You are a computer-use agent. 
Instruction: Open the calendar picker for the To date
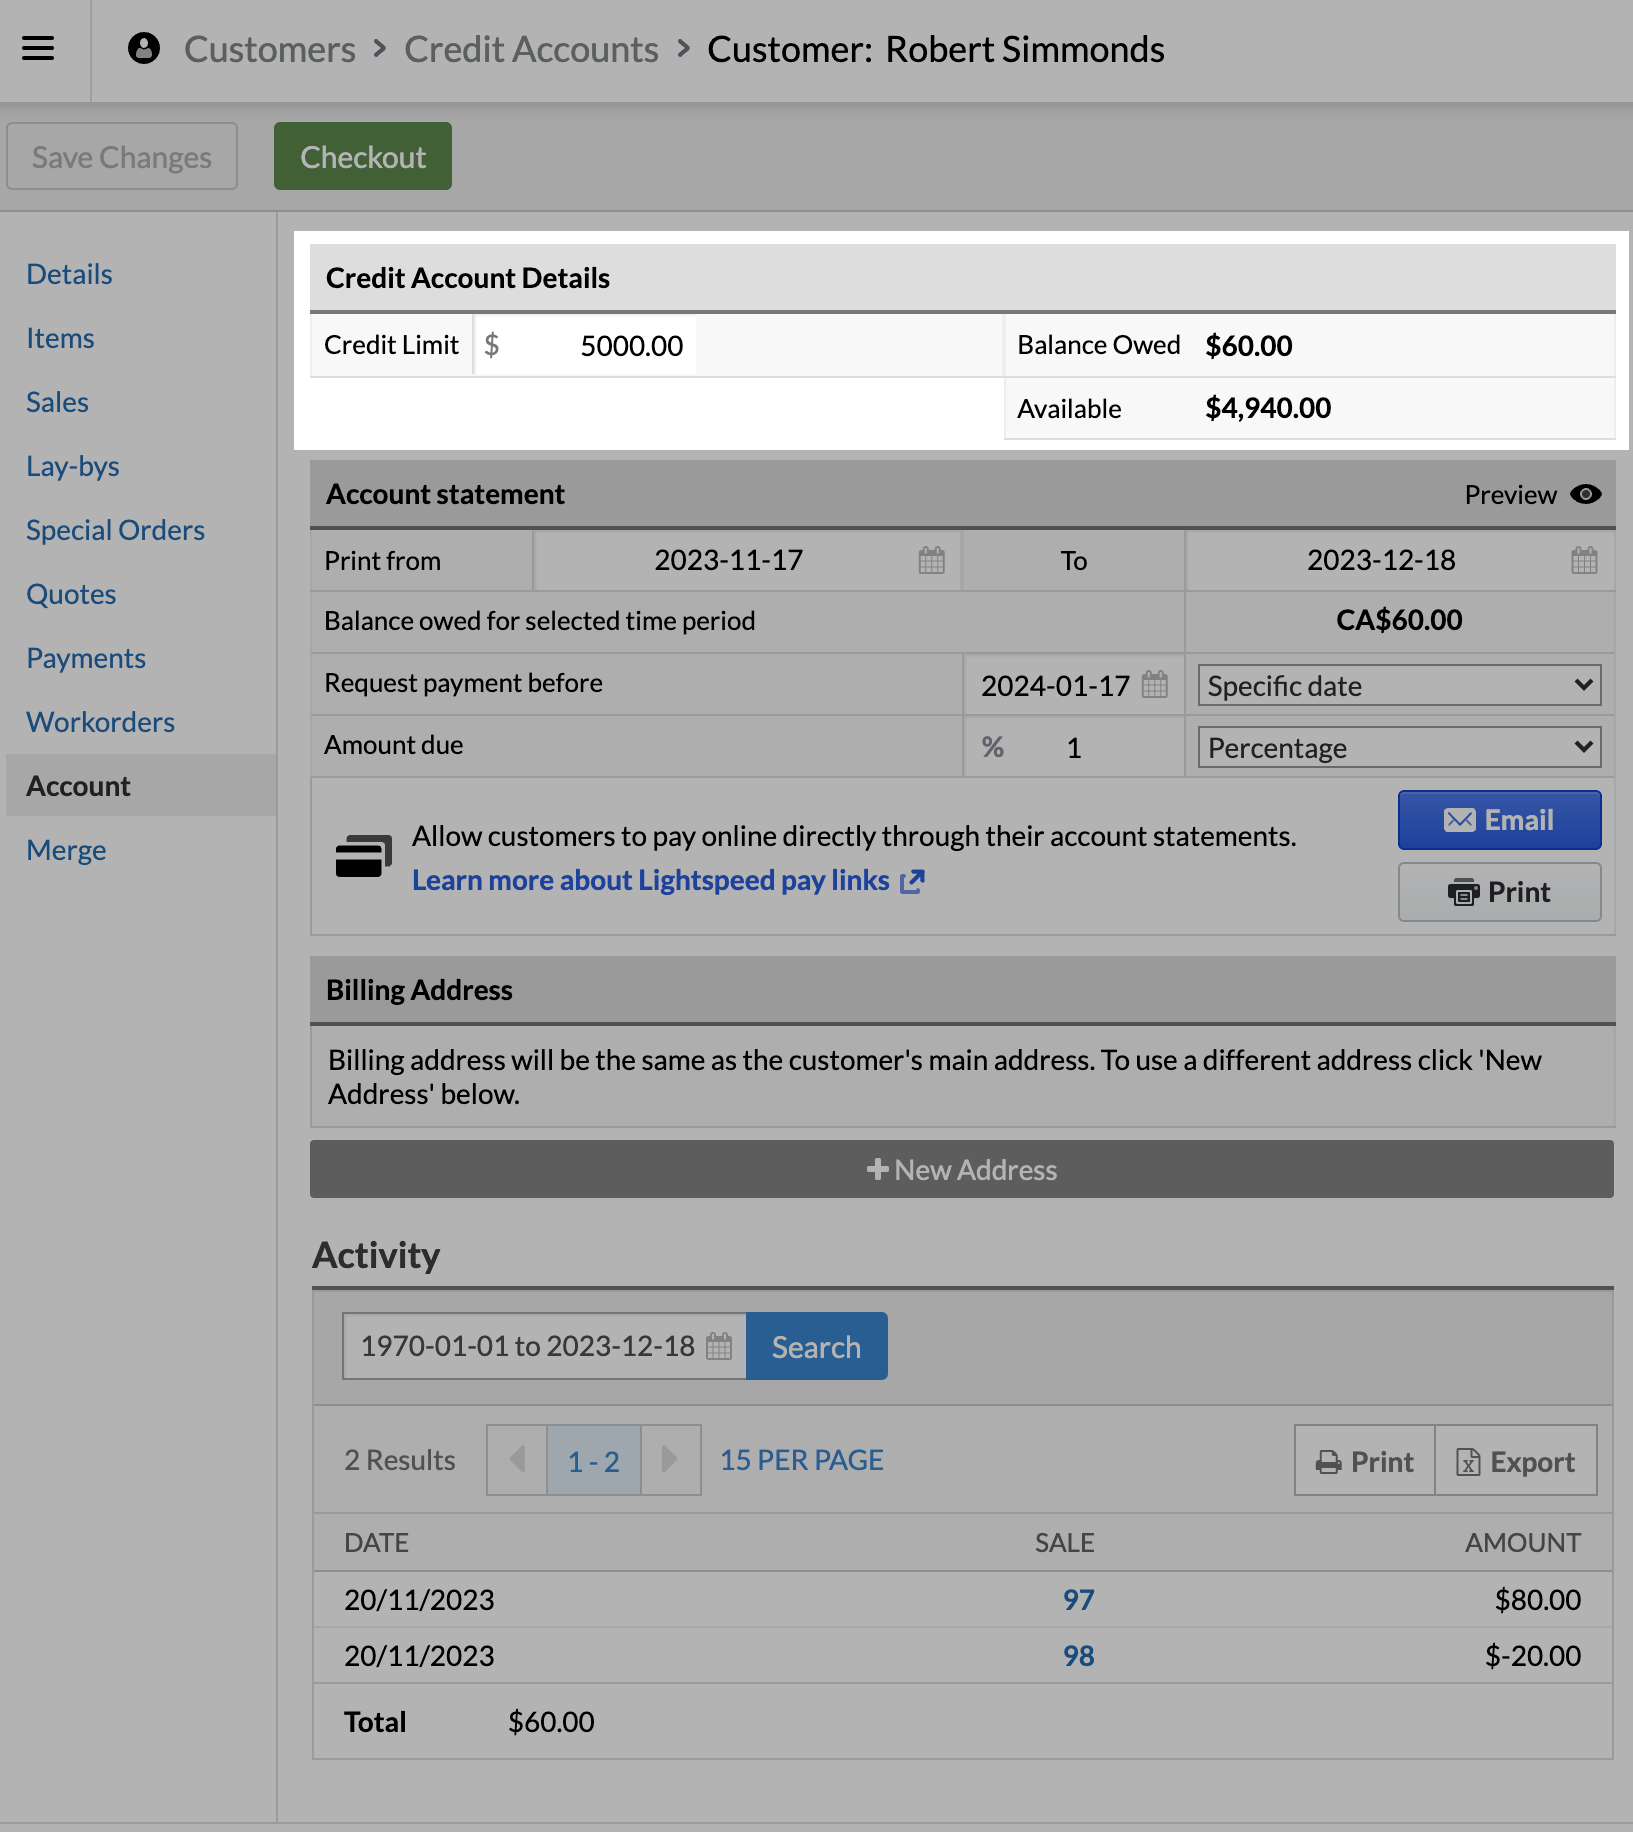(x=1583, y=561)
